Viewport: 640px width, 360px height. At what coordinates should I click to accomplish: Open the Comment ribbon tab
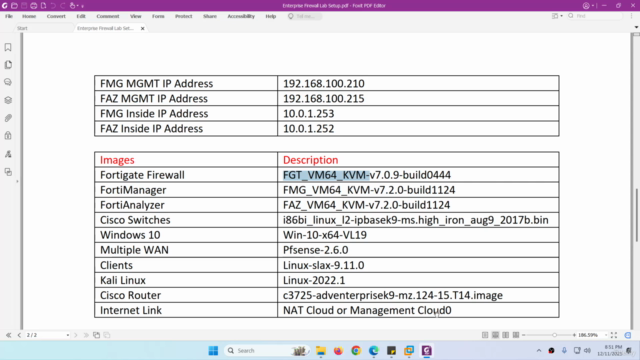pos(108,16)
